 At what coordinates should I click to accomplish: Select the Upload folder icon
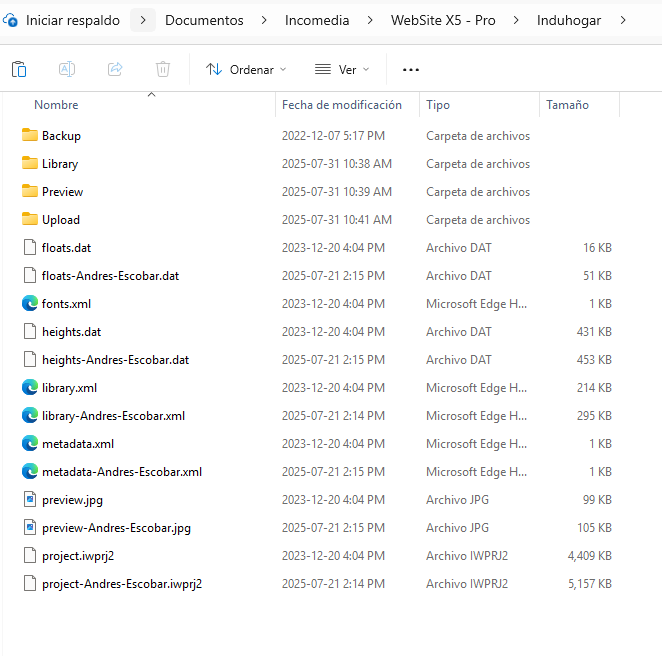pos(30,219)
